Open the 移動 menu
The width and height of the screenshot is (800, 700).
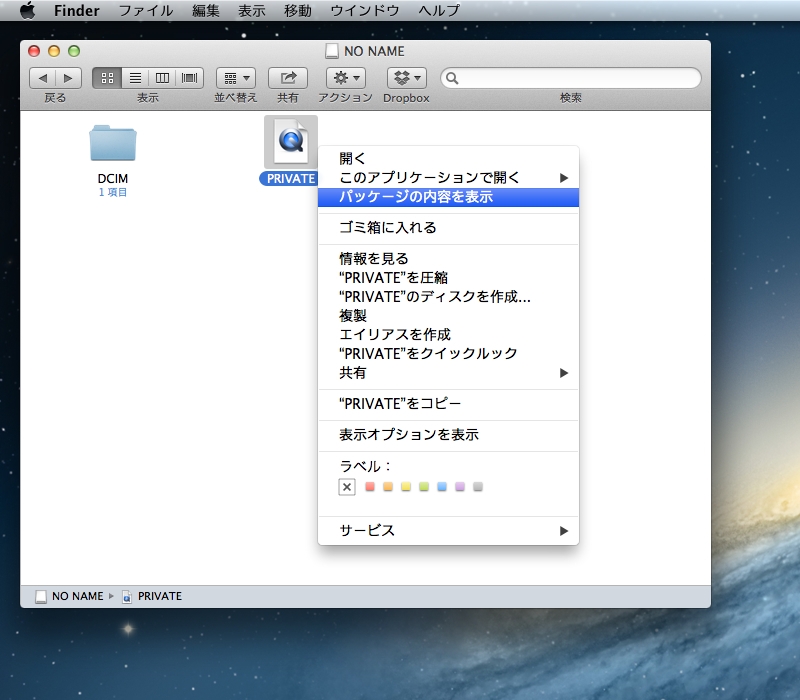tap(297, 10)
